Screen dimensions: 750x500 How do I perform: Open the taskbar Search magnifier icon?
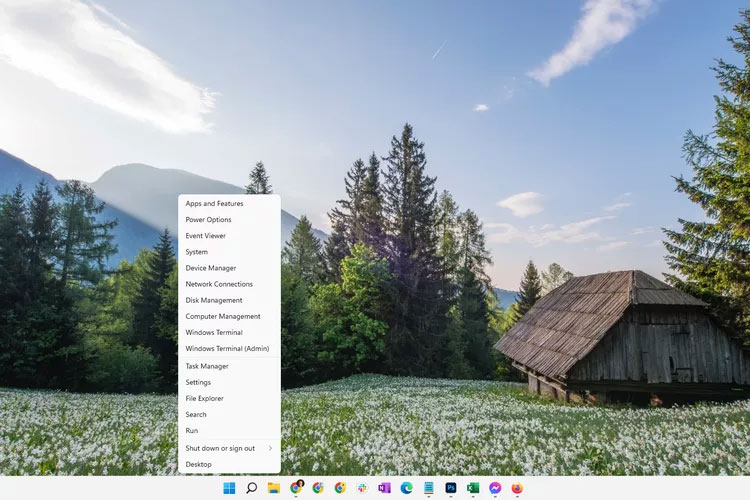[x=252, y=488]
